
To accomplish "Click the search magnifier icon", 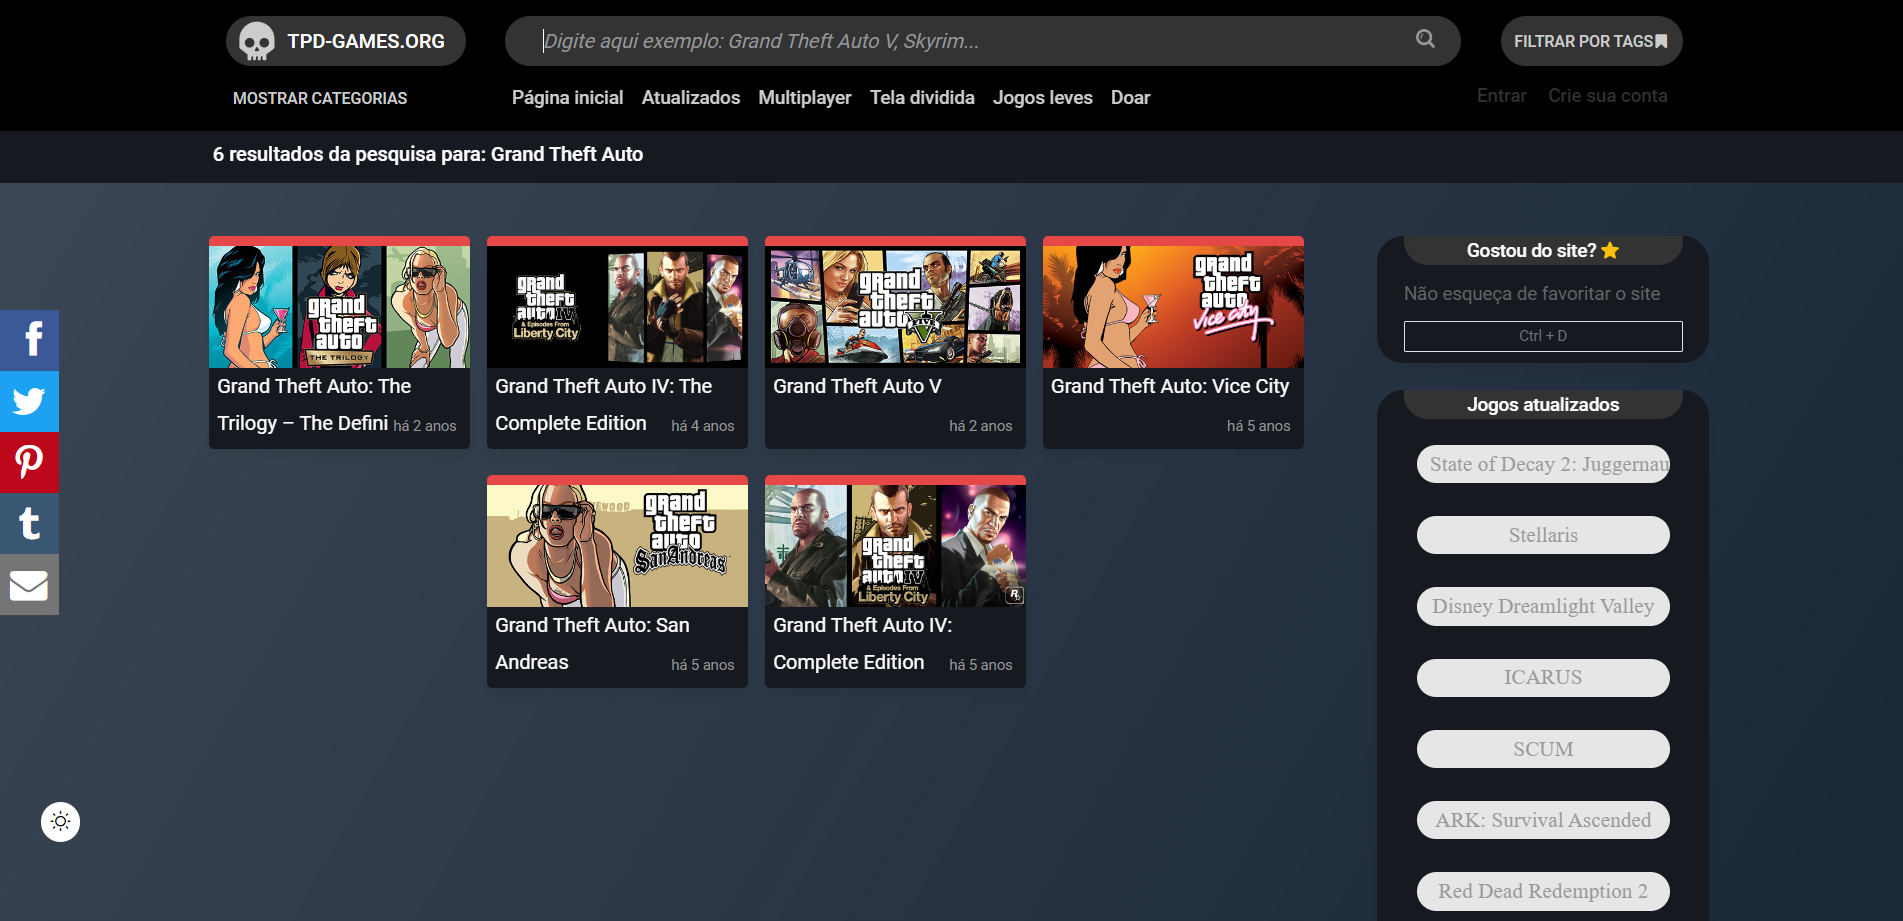I will [1425, 40].
